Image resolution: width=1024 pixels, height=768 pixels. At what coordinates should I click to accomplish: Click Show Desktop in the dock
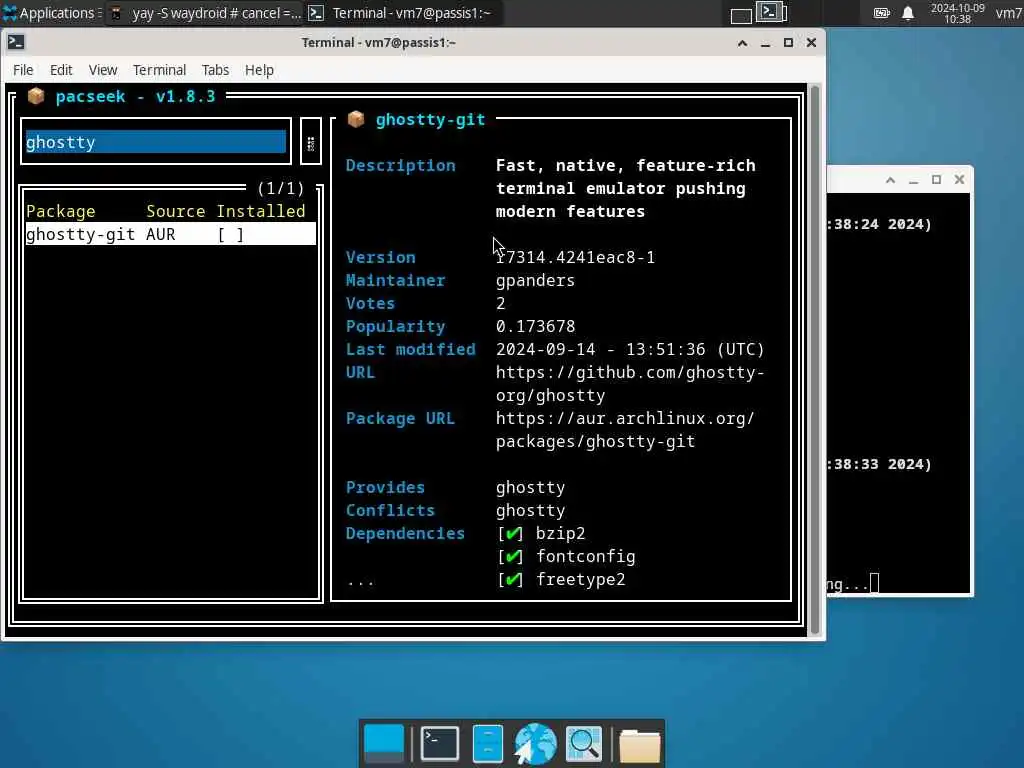[383, 744]
